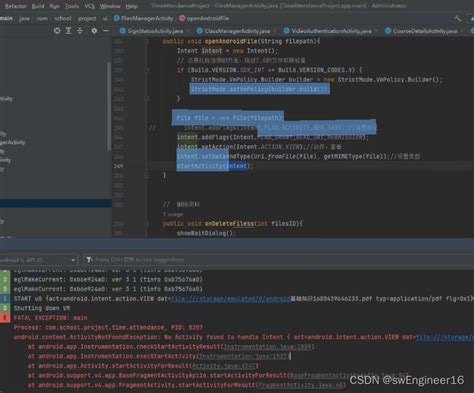Hide the project panel with minus icon
The image size is (474, 393).
coord(106,31)
